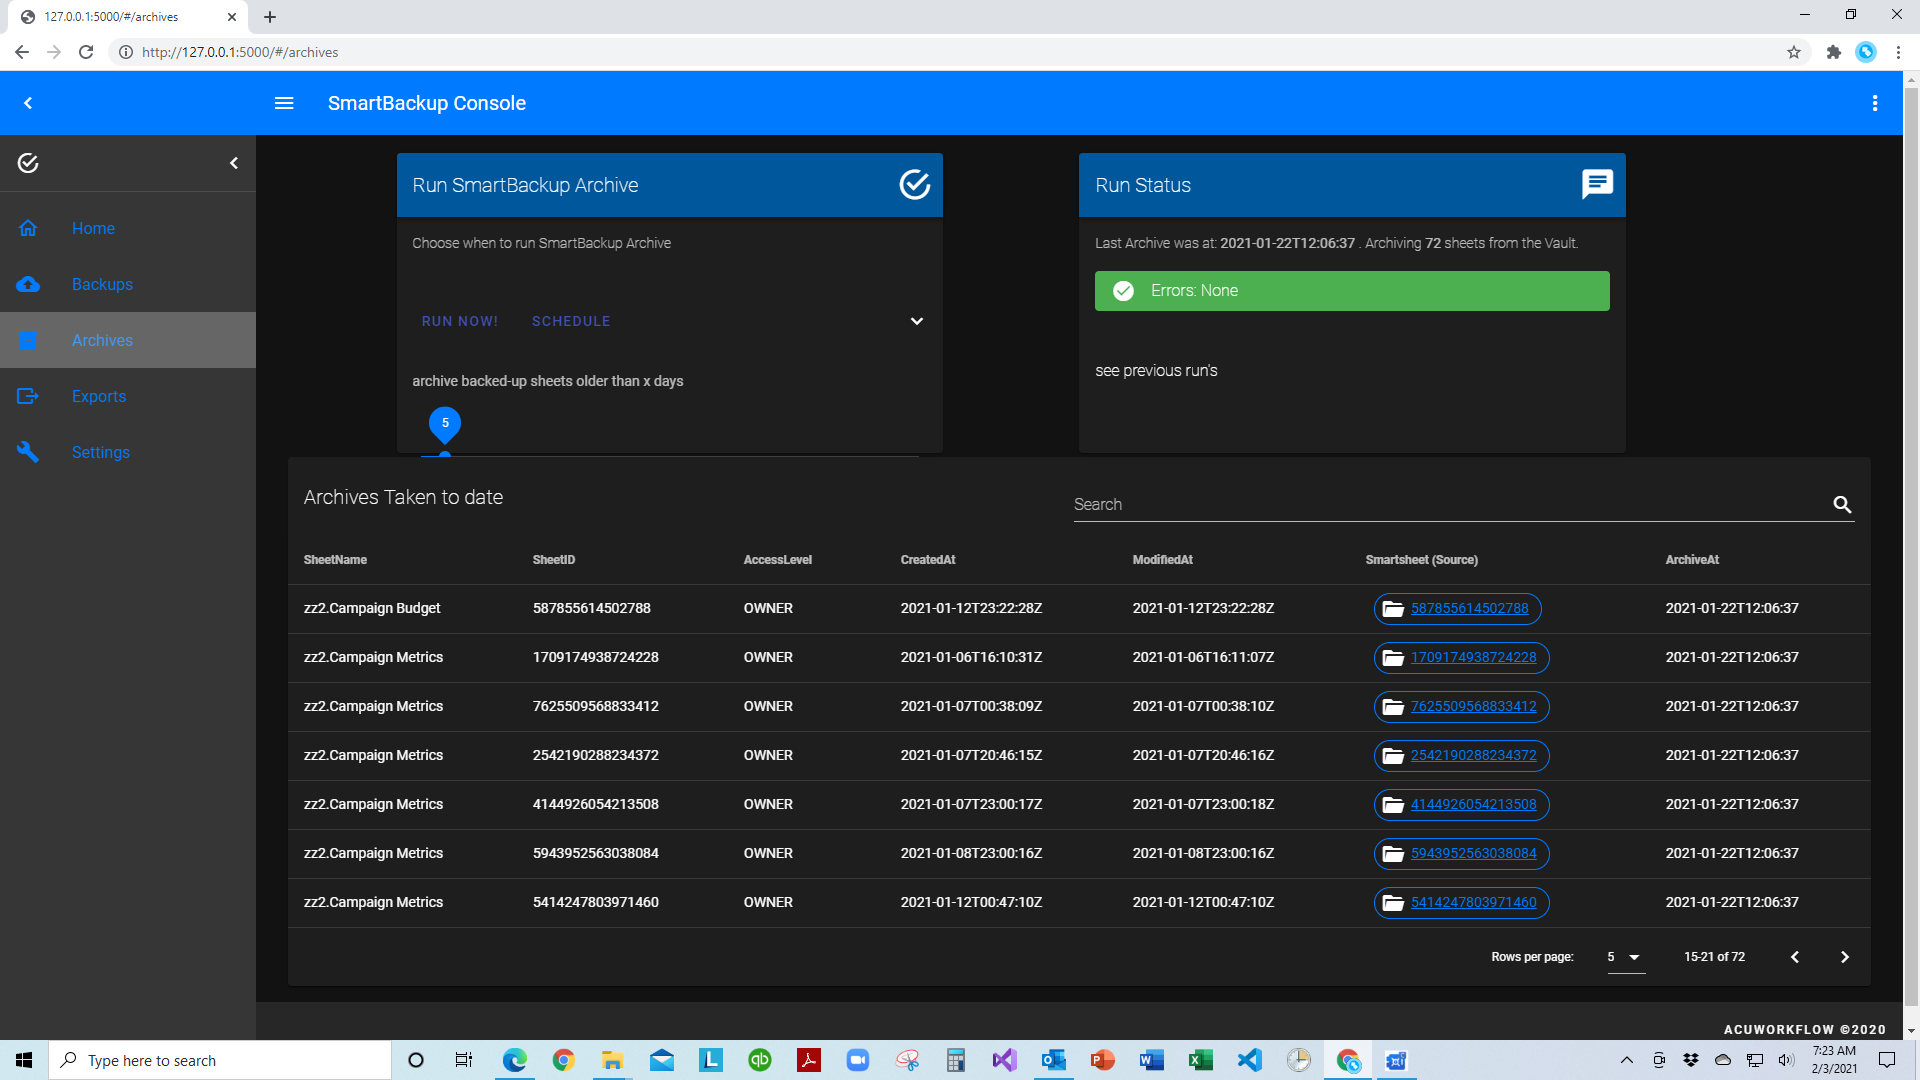Click the Run SmartBackup Archive checkmark icon
This screenshot has height=1080, width=1920.
point(914,184)
